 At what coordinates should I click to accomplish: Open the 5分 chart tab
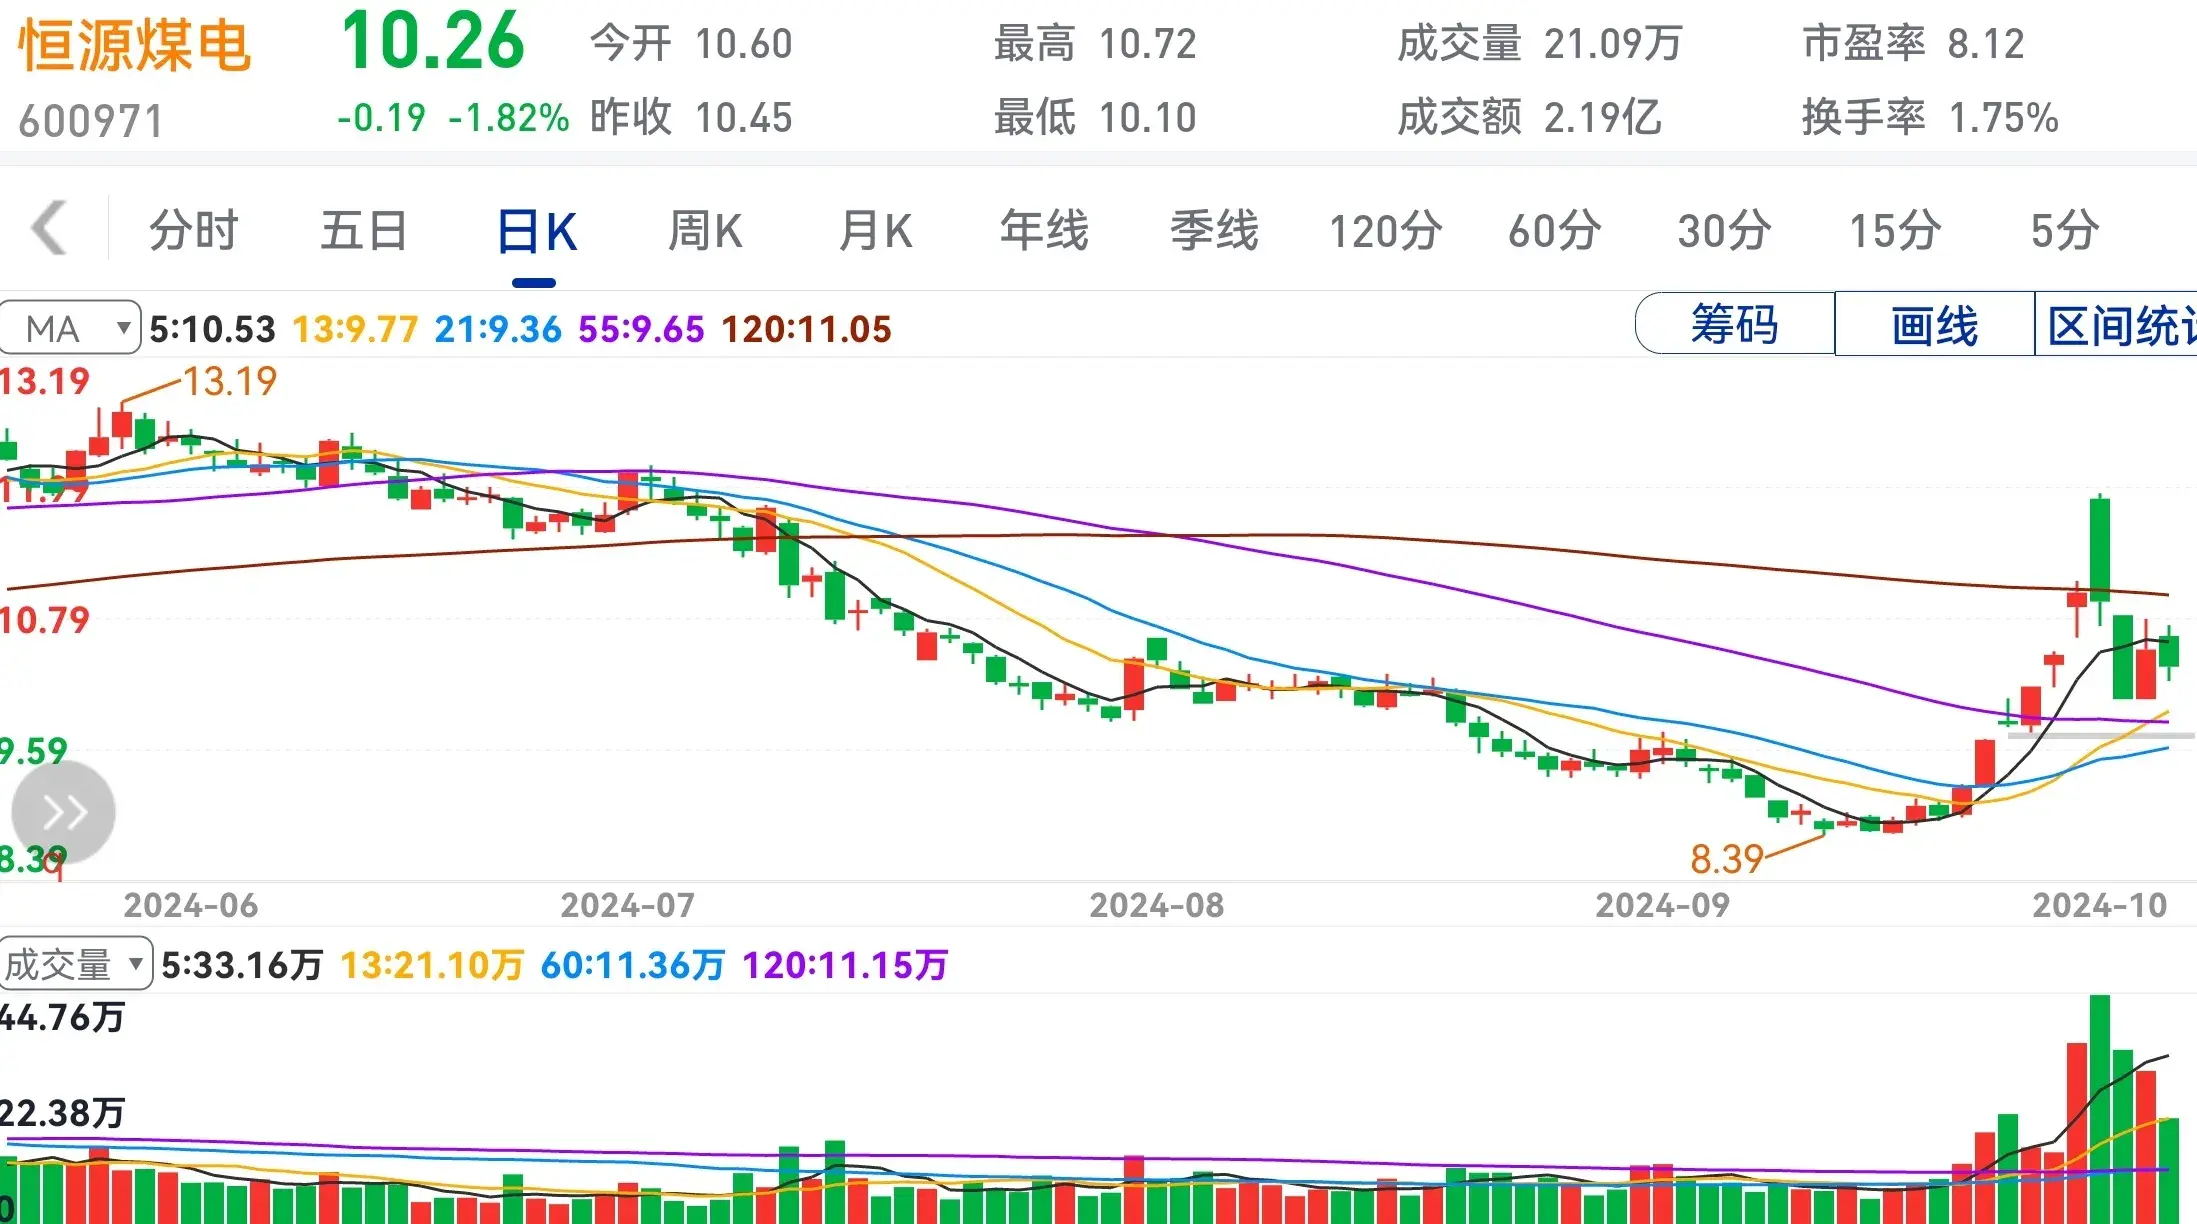(2065, 231)
